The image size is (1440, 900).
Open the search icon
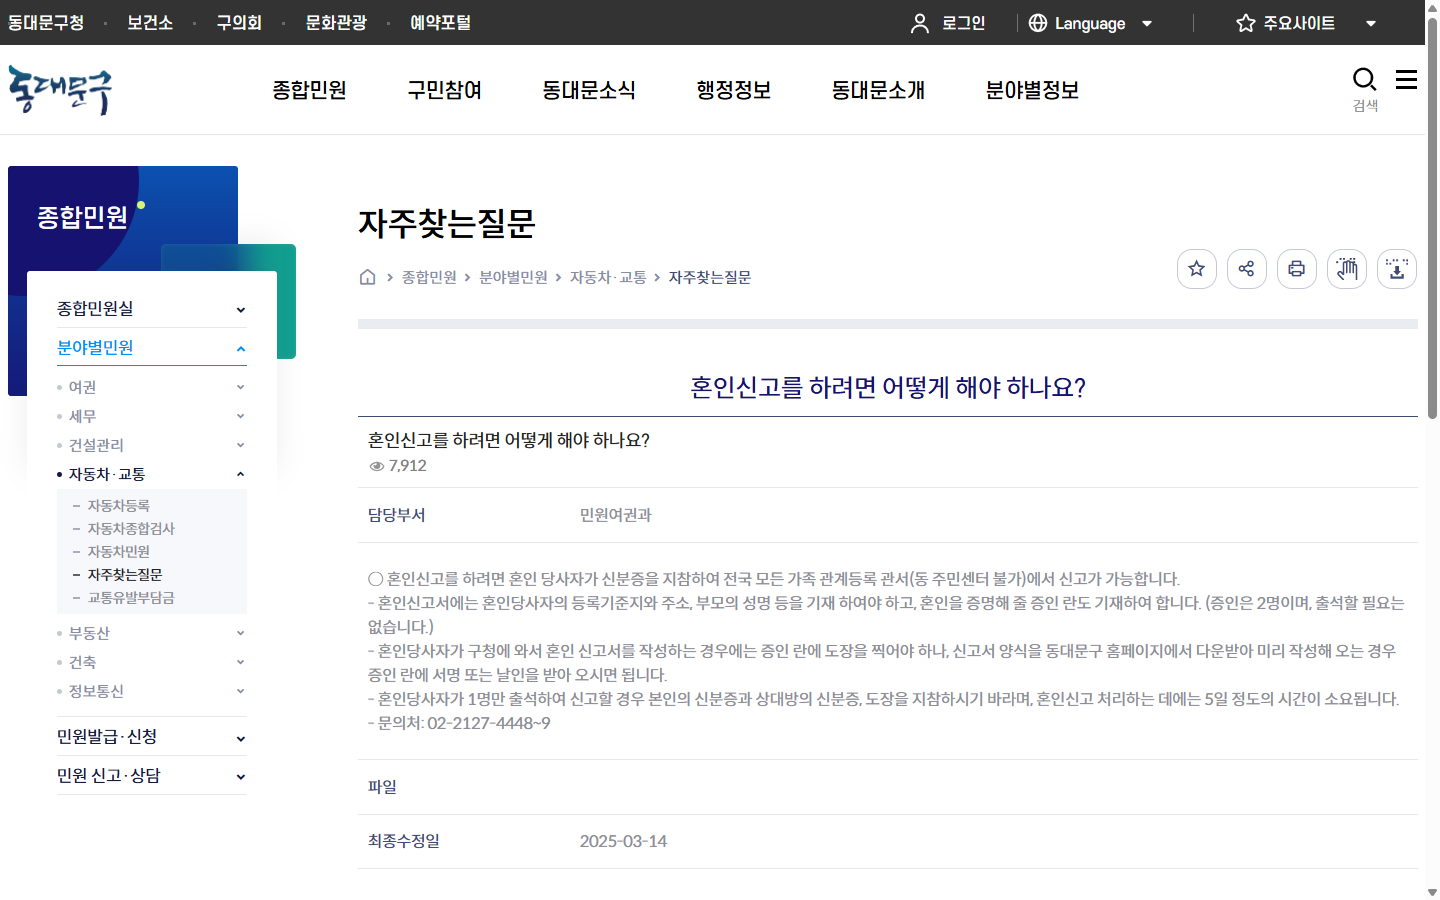(x=1365, y=80)
